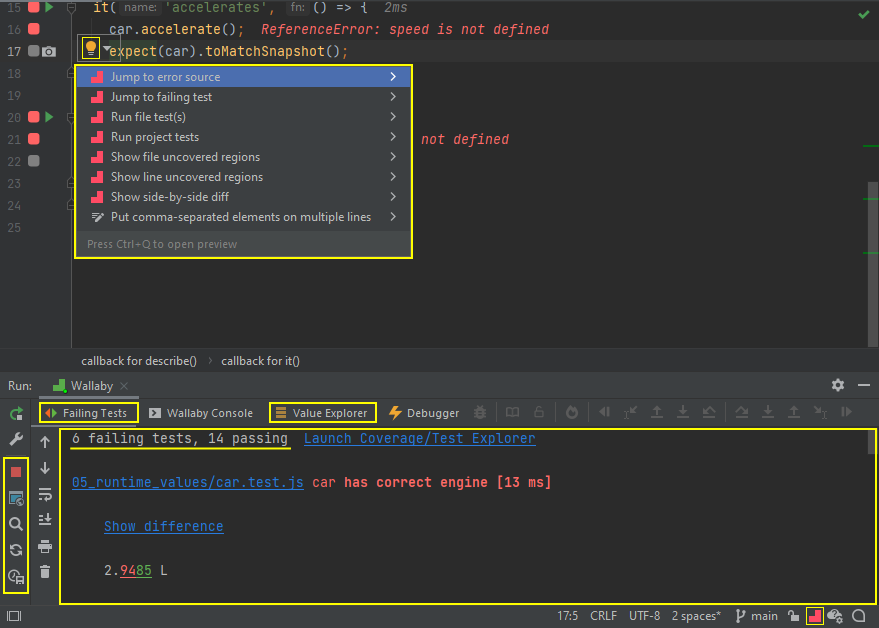Click the green inspection checkmark at editor top-right
The height and width of the screenshot is (628, 879).
(x=864, y=15)
